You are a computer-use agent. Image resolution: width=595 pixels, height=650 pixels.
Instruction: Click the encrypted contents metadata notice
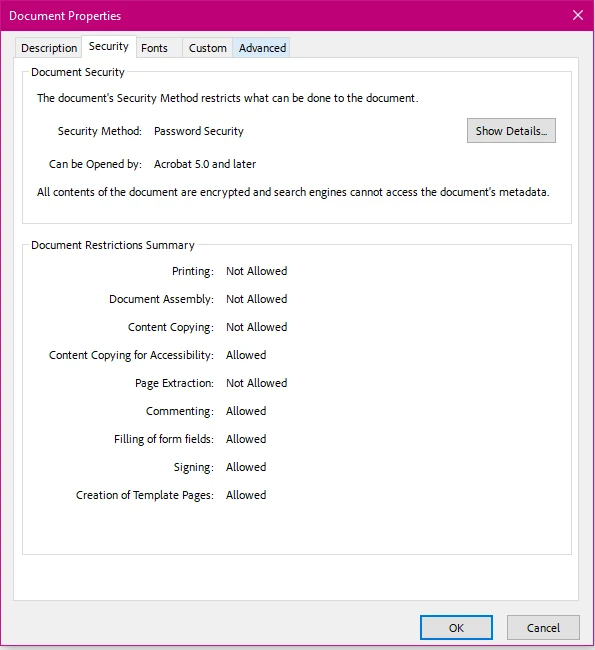tap(293, 192)
